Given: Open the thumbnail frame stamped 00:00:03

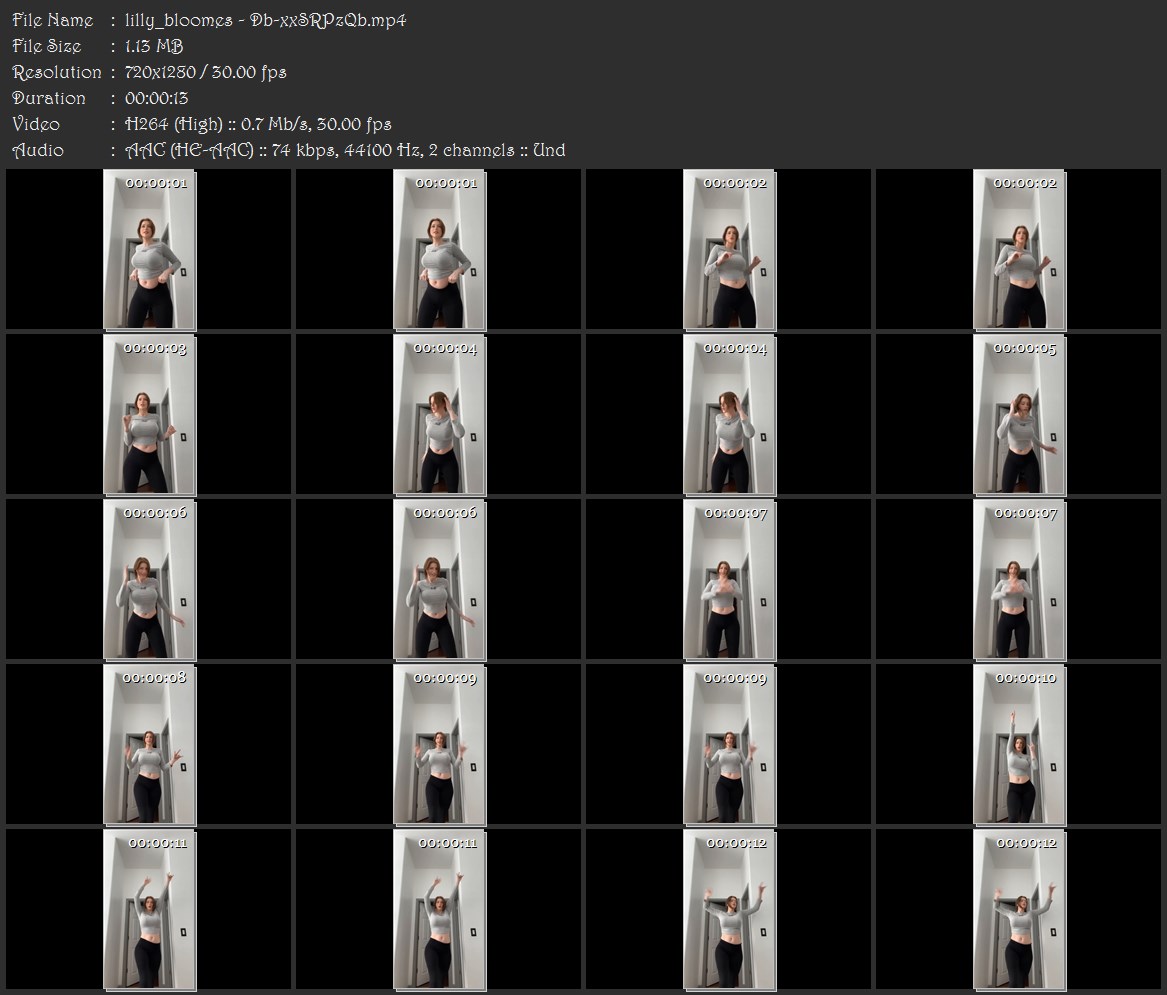Looking at the screenshot, I should (x=149, y=415).
